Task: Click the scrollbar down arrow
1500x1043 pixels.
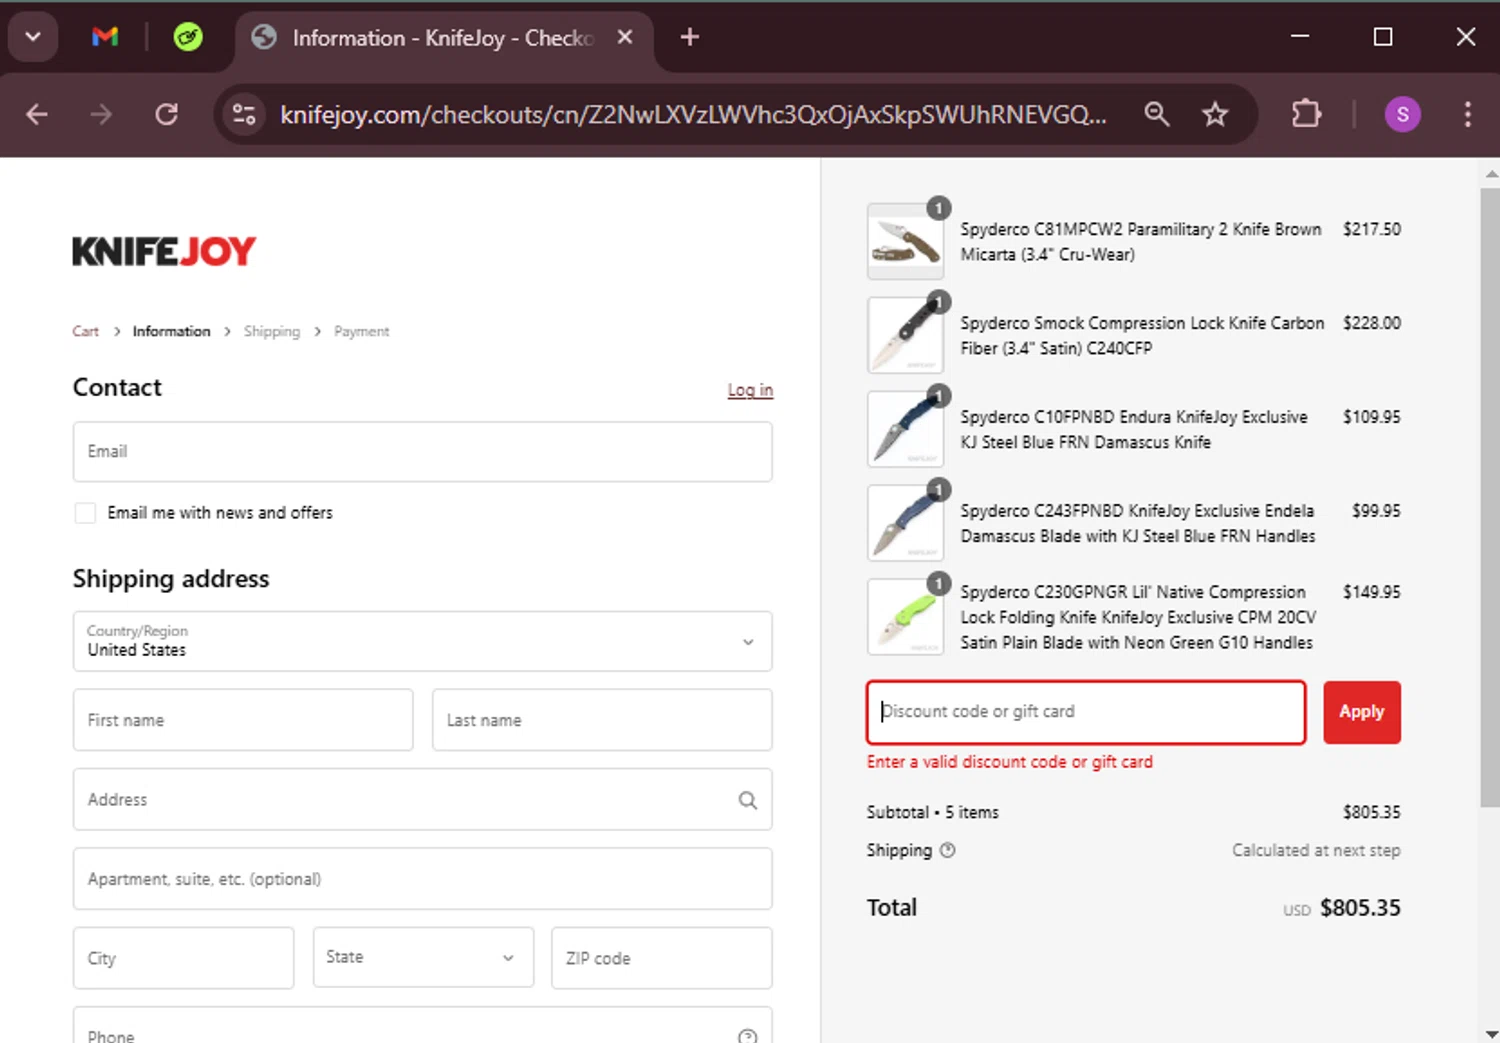Action: click(x=1491, y=1033)
